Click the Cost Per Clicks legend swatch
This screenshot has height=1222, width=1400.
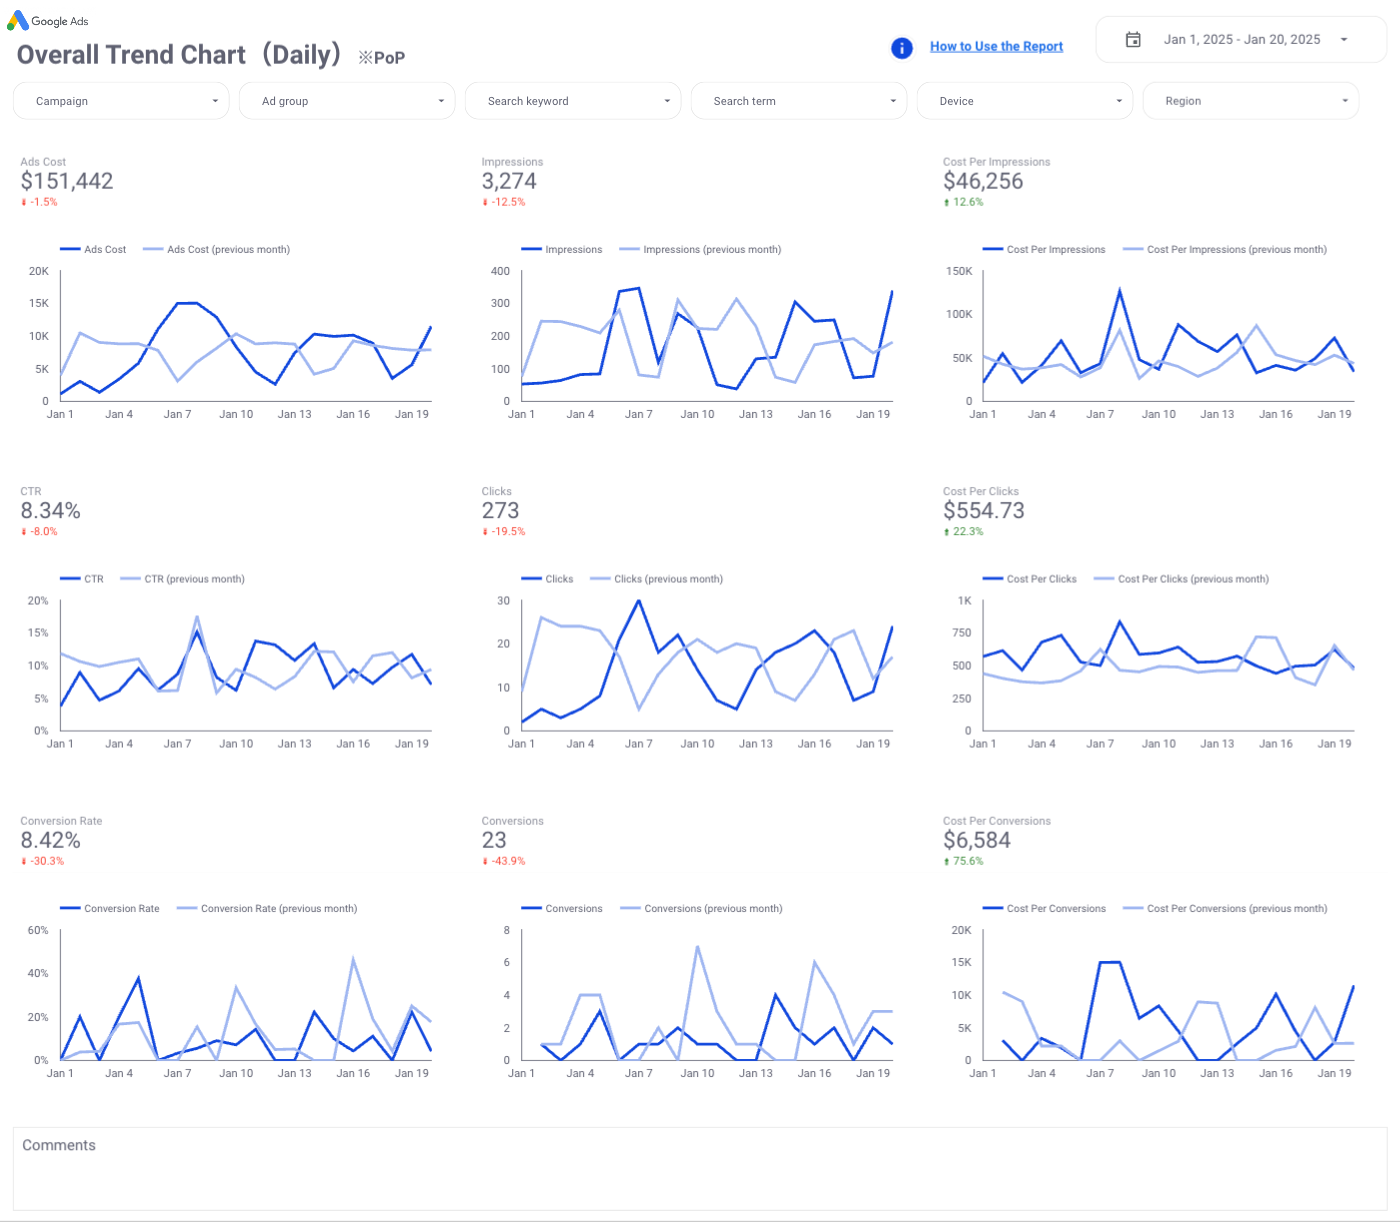(992, 579)
